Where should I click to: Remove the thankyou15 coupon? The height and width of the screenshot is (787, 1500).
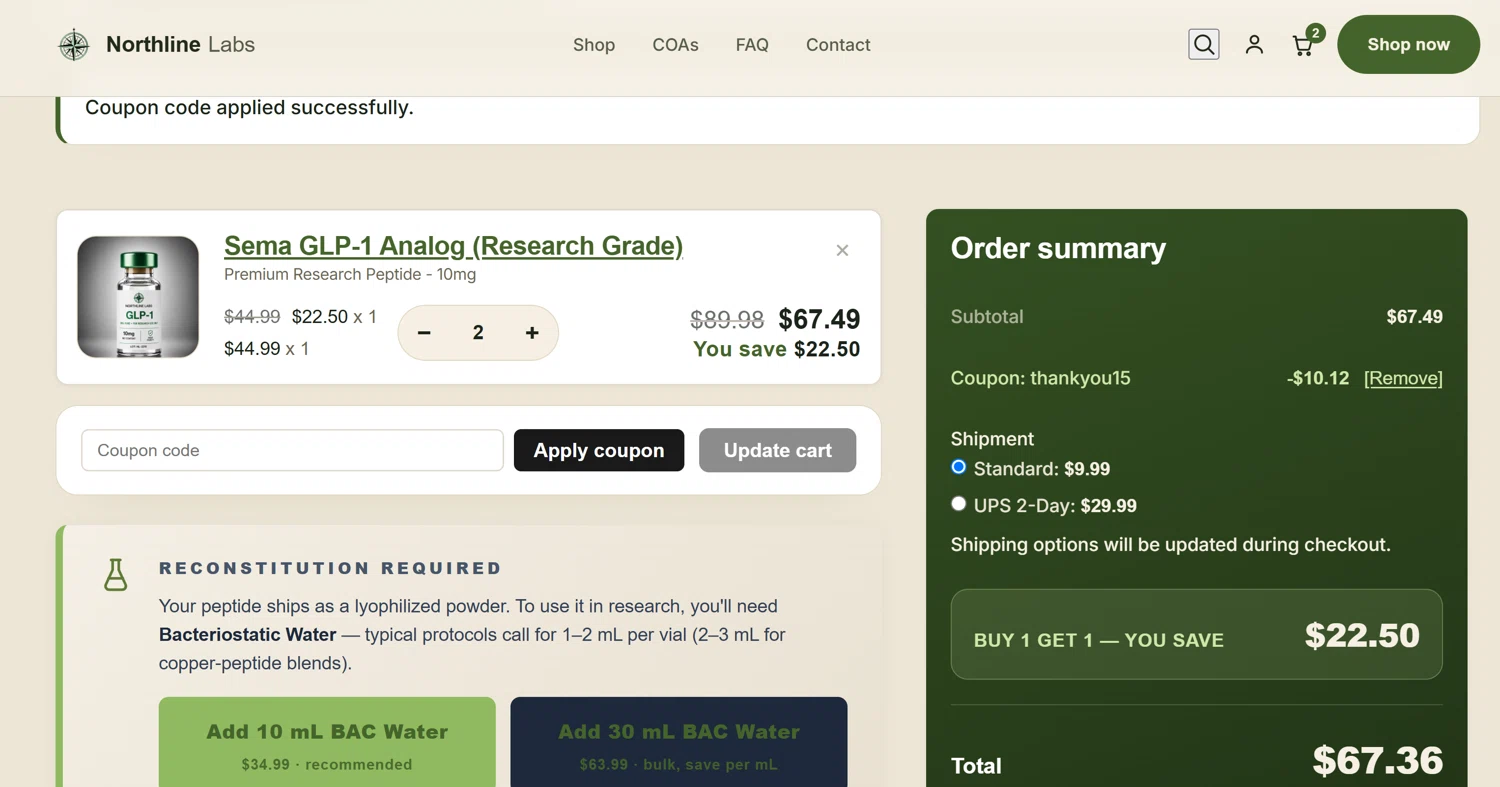tap(1403, 378)
